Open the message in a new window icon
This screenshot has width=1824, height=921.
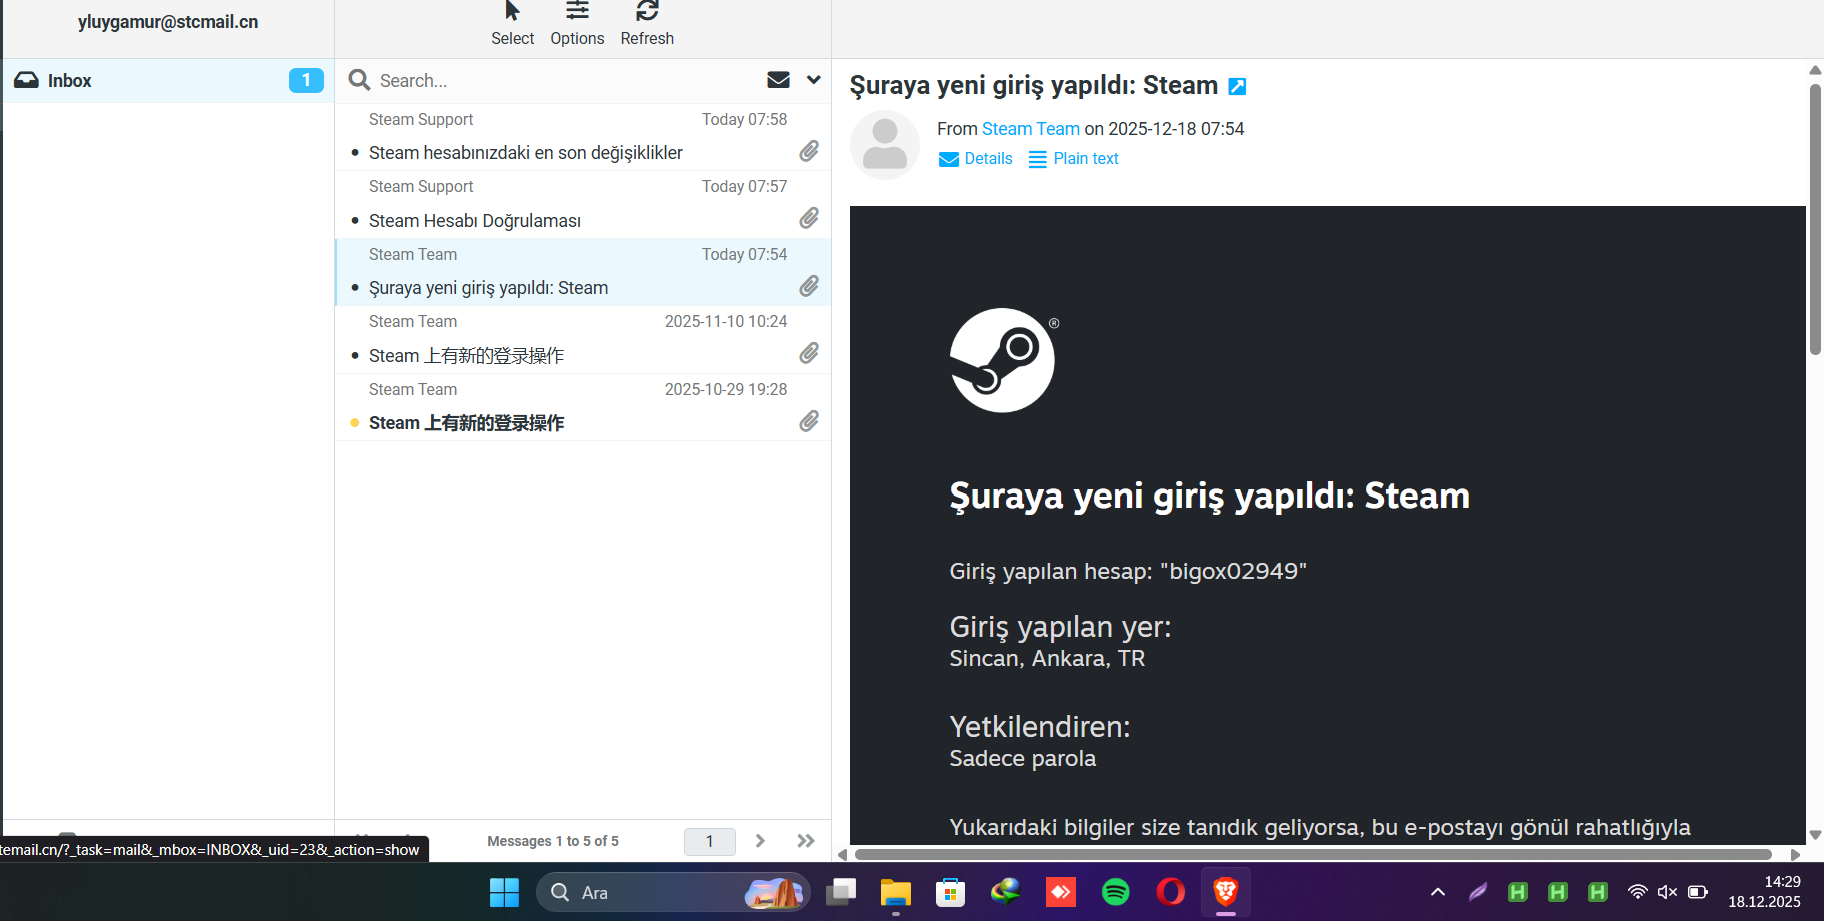click(x=1237, y=87)
